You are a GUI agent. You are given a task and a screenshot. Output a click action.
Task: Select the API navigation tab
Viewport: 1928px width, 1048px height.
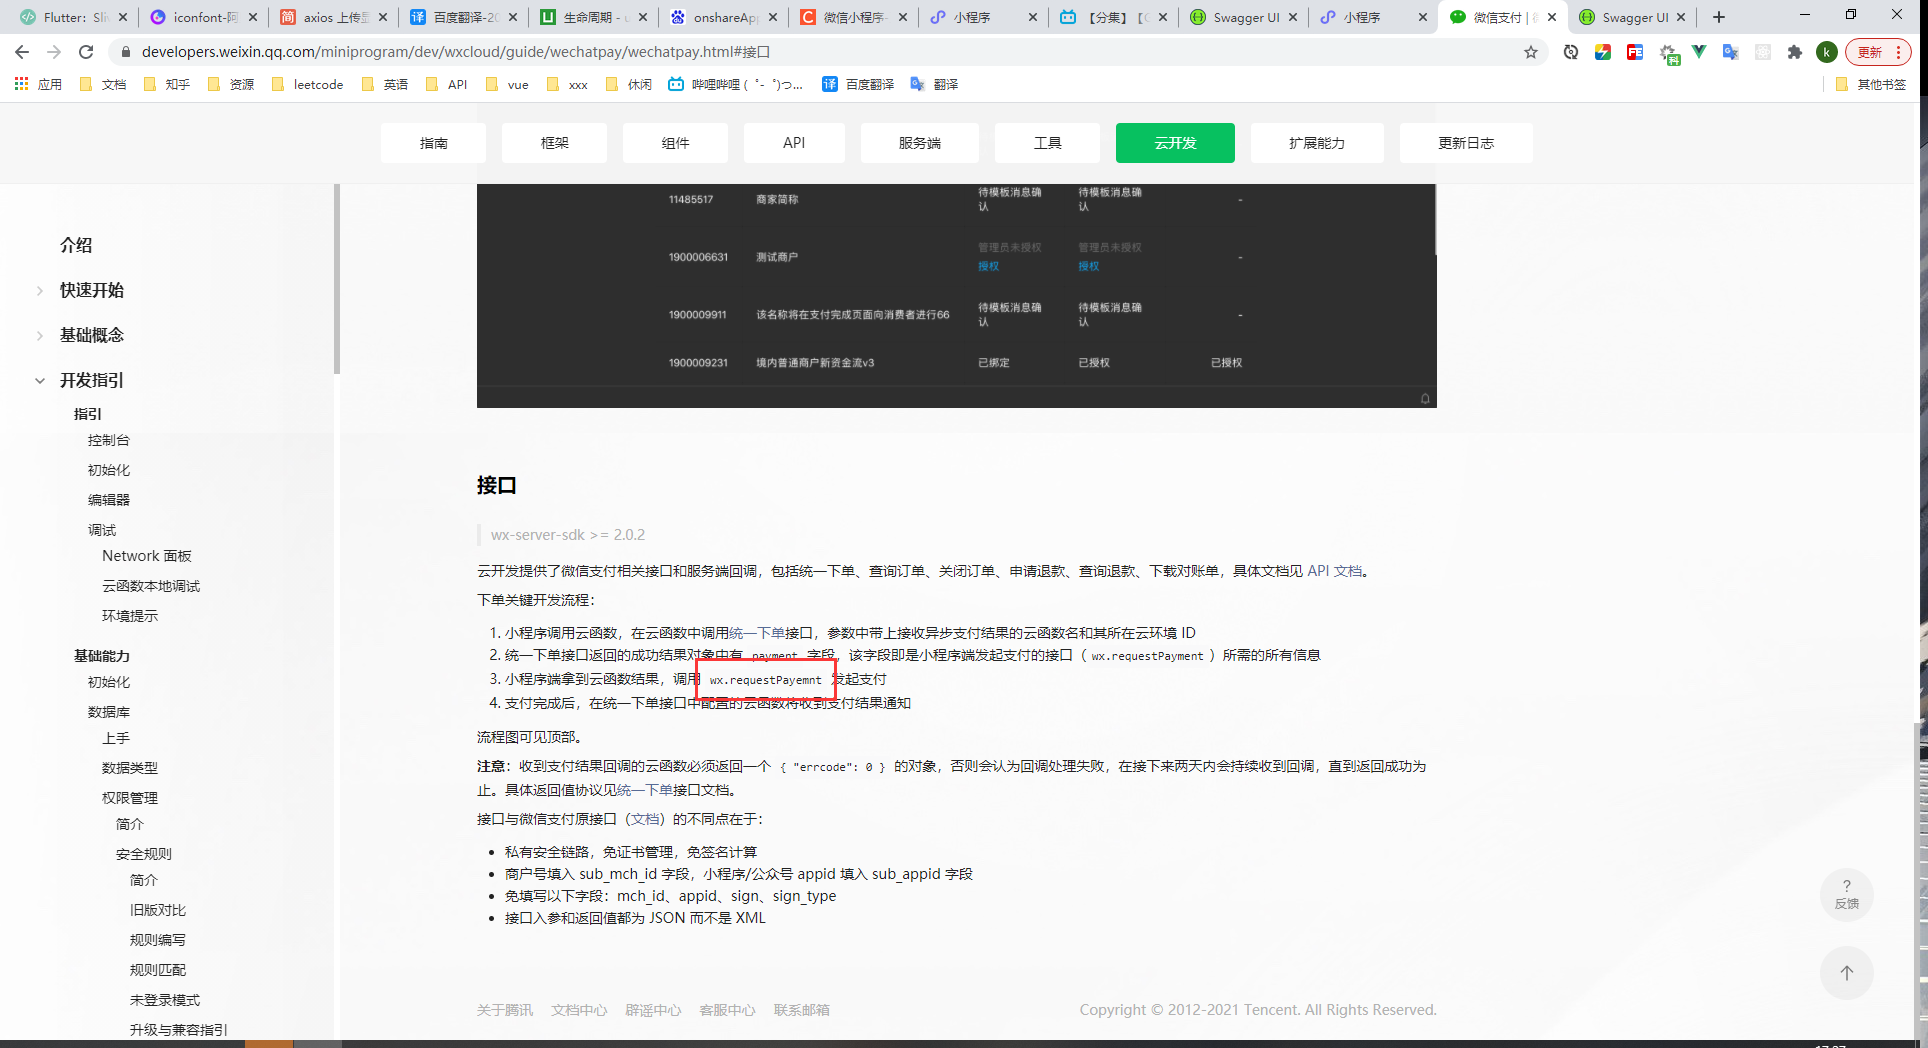[794, 143]
